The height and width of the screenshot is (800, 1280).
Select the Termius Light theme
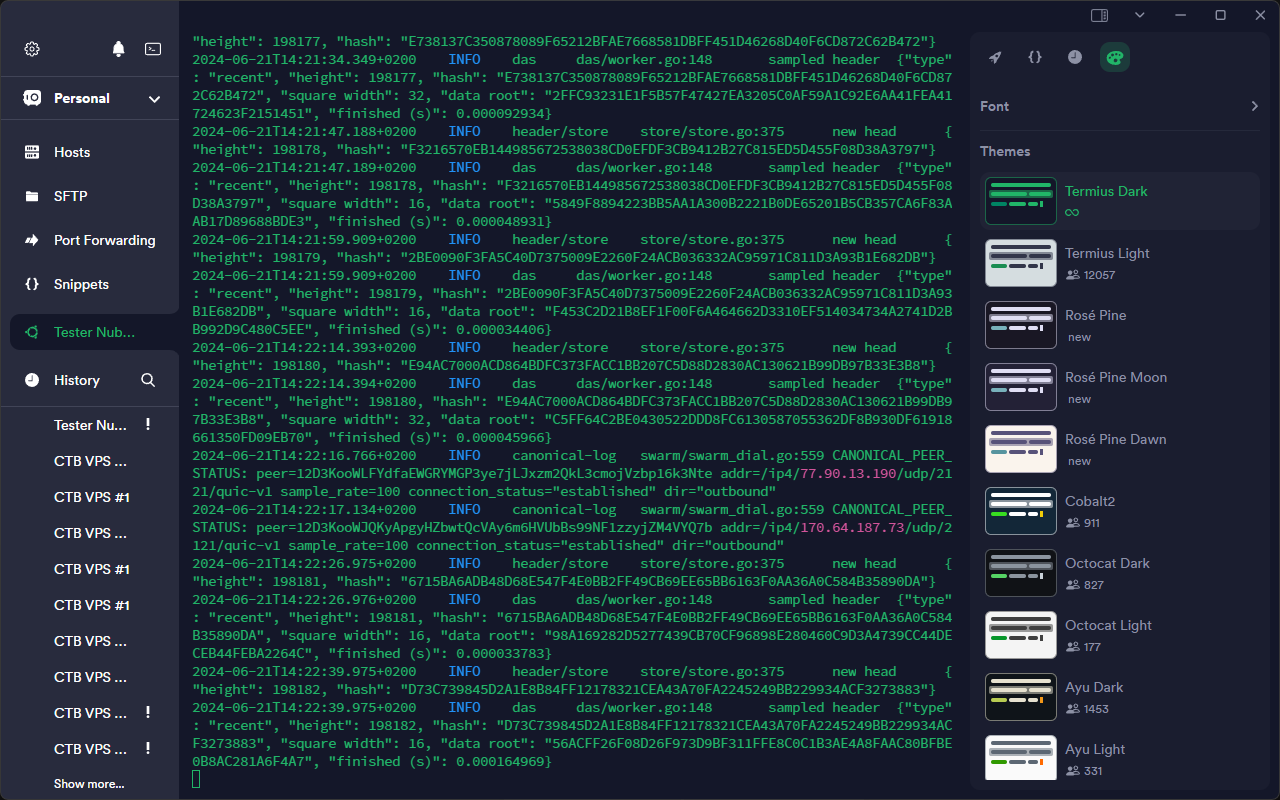(1107, 254)
